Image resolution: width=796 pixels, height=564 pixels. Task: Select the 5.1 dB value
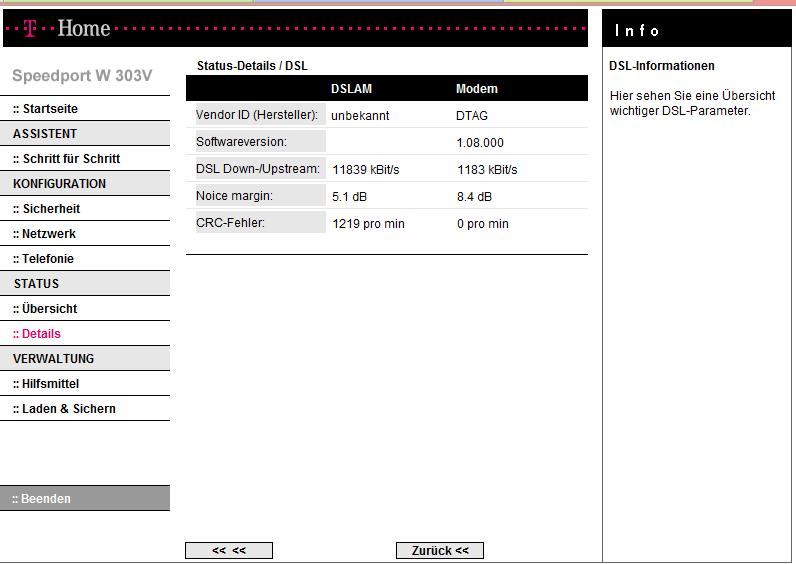tap(349, 196)
